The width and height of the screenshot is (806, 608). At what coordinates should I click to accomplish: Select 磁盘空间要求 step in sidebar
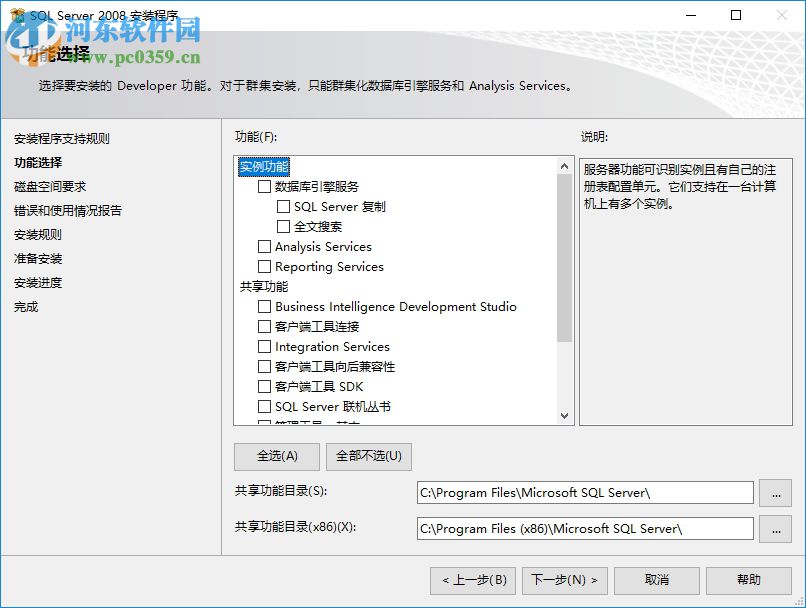coord(51,186)
